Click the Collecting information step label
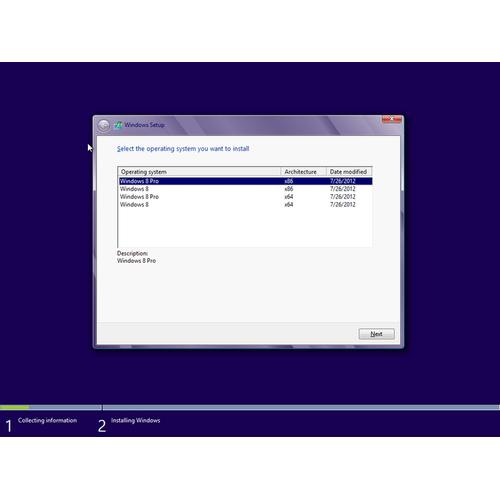This screenshot has height=500, width=500. (x=47, y=420)
